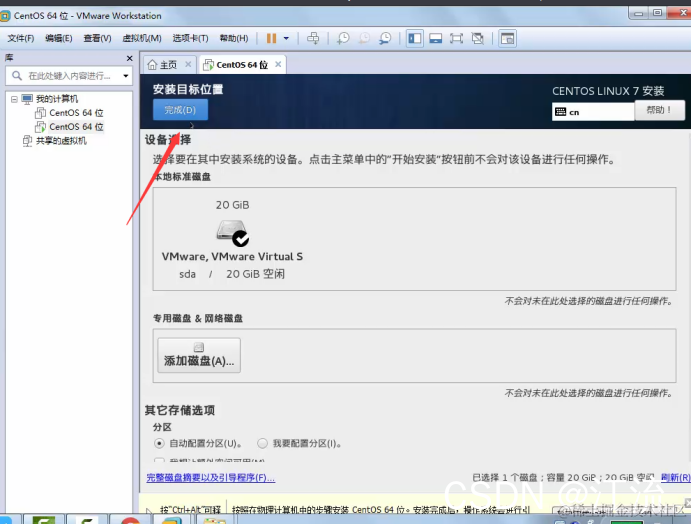Click the orange Pause virtual machine icon
Viewport: 692px width, 524px height.
tap(271, 38)
